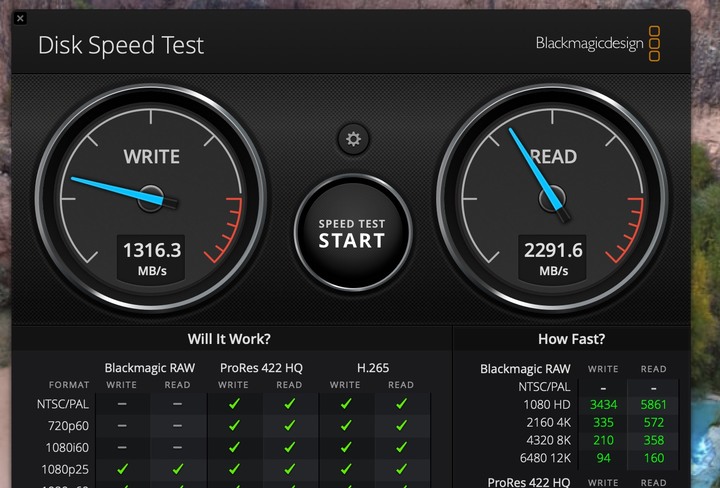Click 720p60 H.265 read checkmark
720x488 pixels.
401,425
